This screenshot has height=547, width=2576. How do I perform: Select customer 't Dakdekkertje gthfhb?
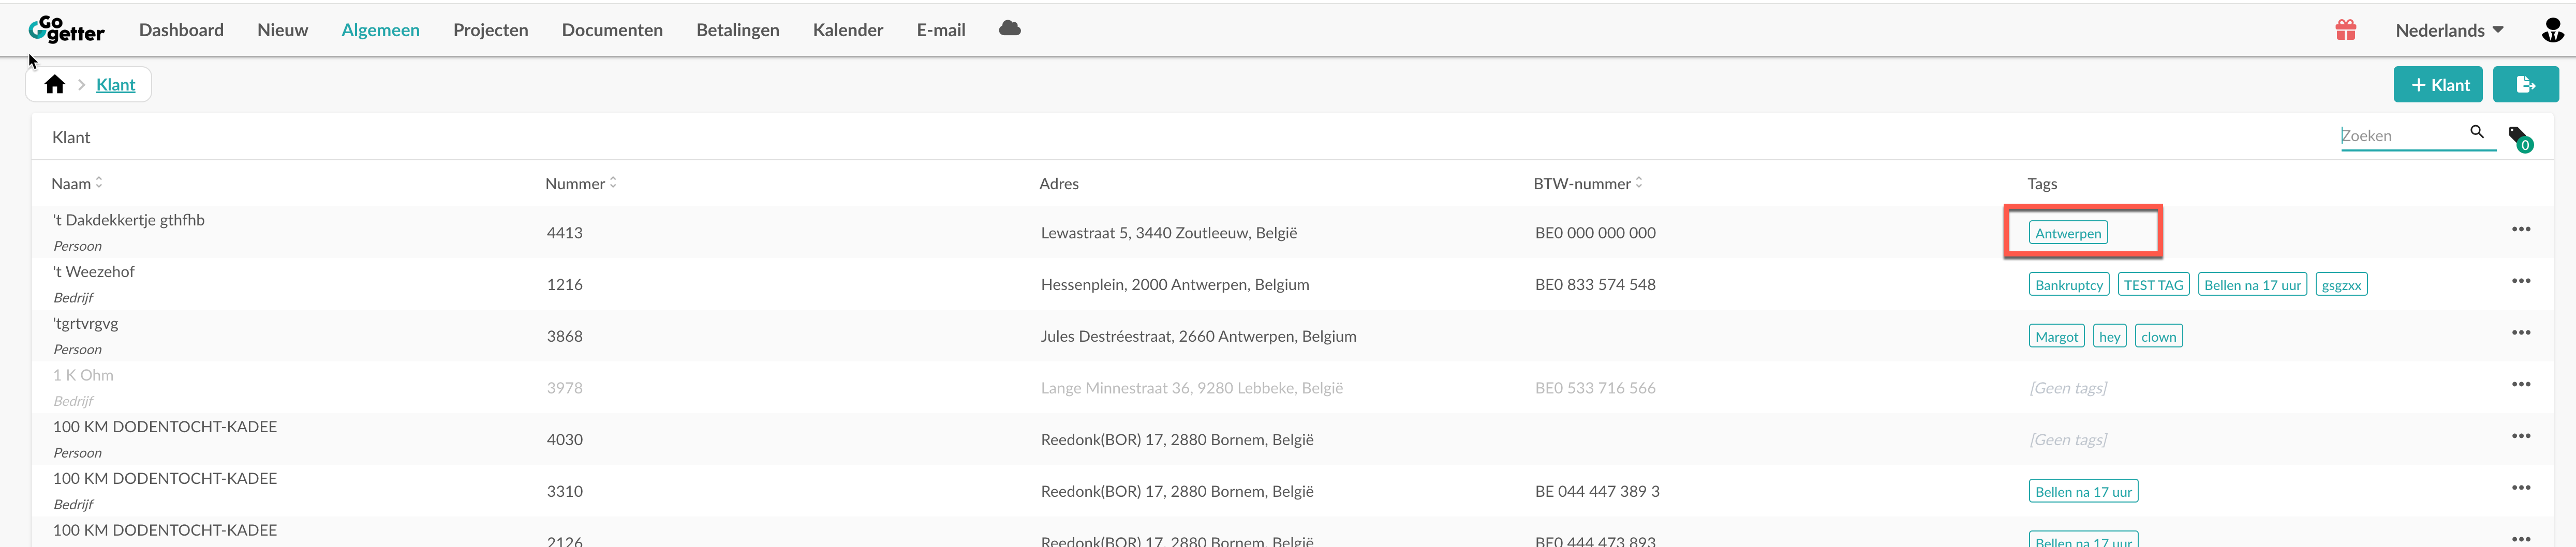129,220
